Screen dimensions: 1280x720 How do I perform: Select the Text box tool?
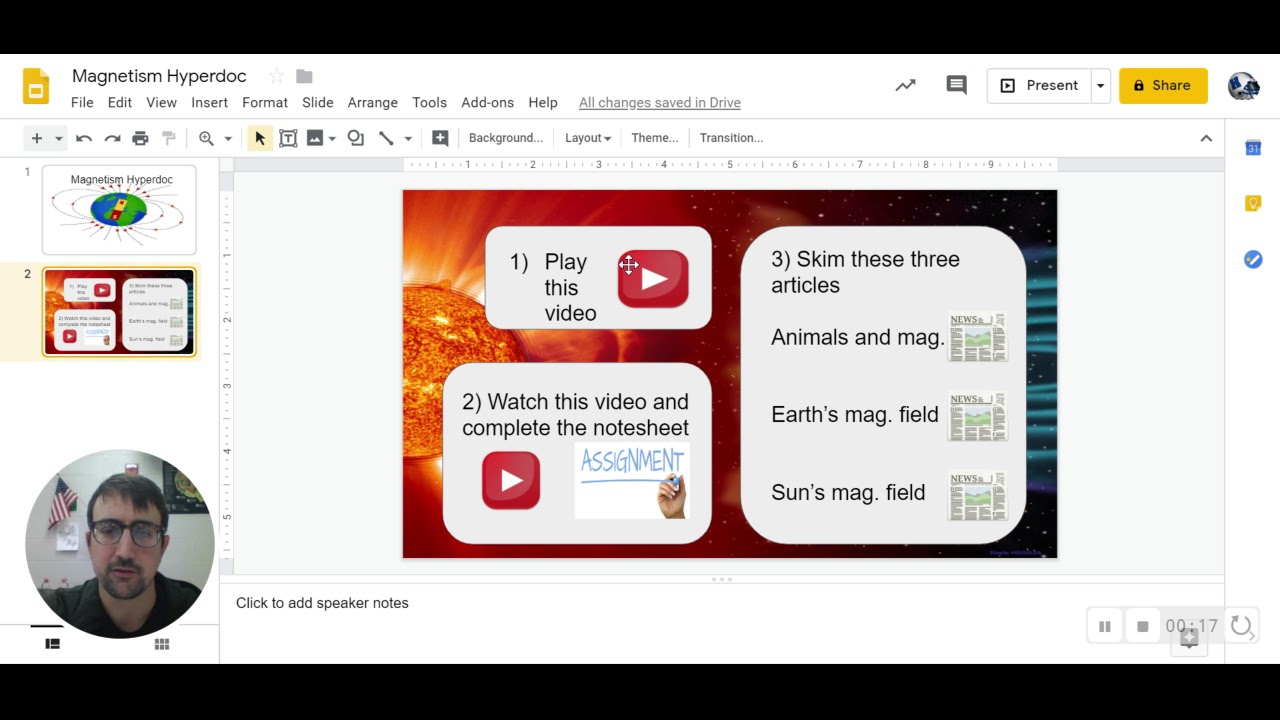coord(288,138)
